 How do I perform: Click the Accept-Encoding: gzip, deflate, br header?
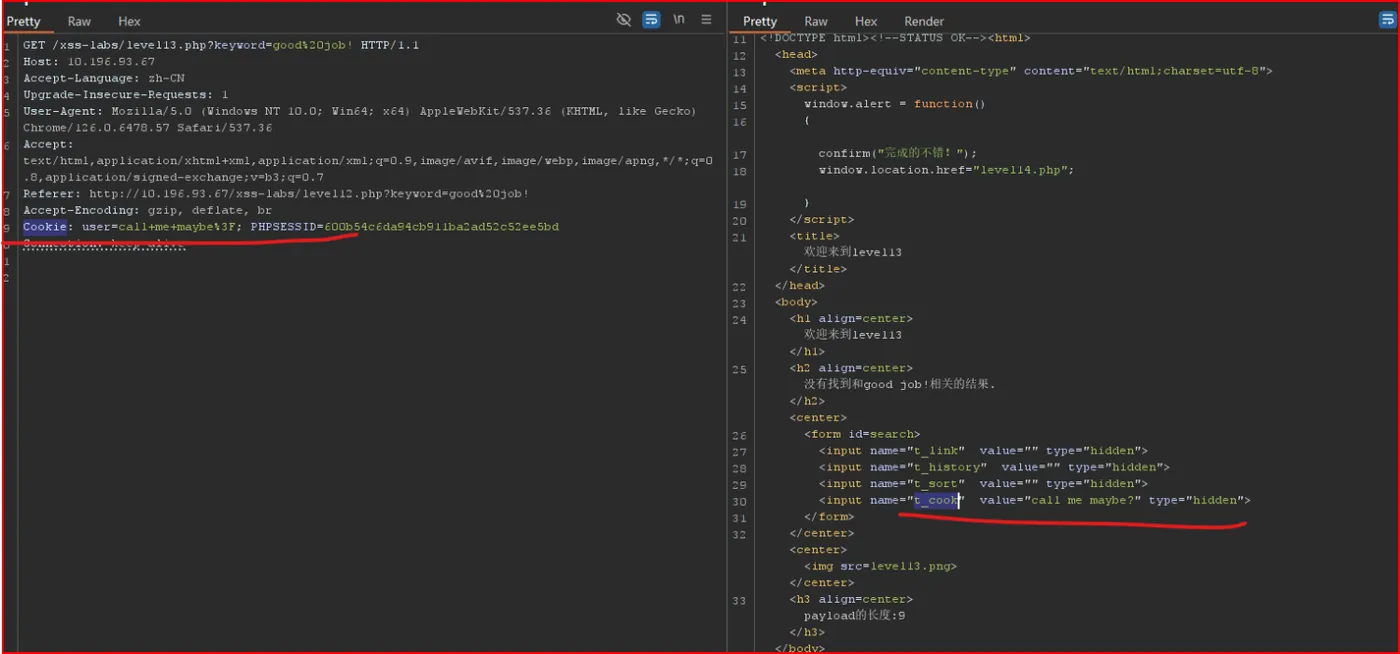coord(147,210)
